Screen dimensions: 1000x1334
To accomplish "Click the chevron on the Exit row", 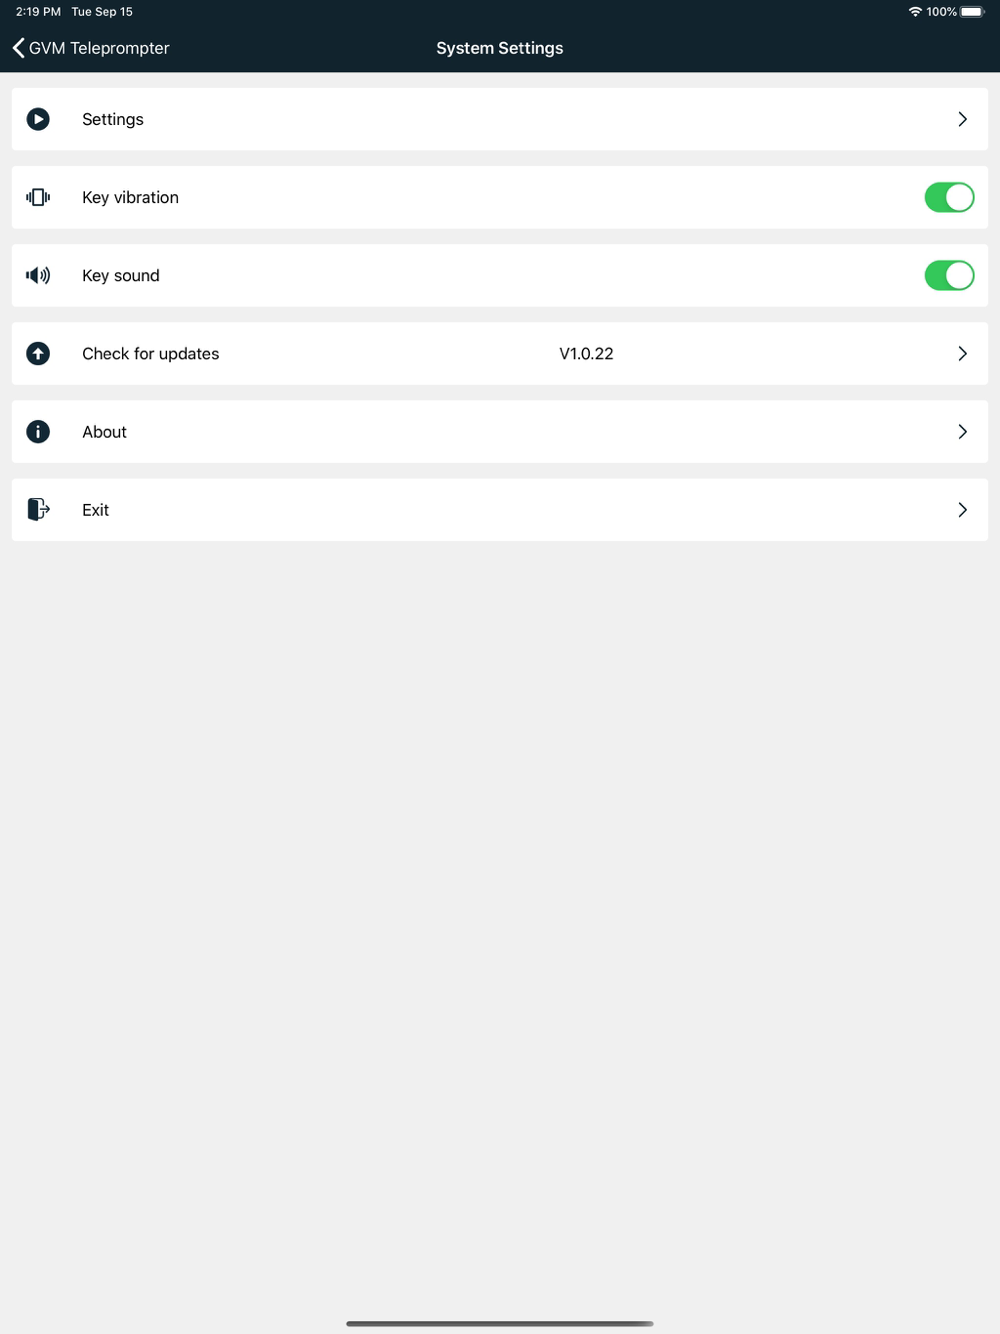I will pyautogui.click(x=962, y=509).
